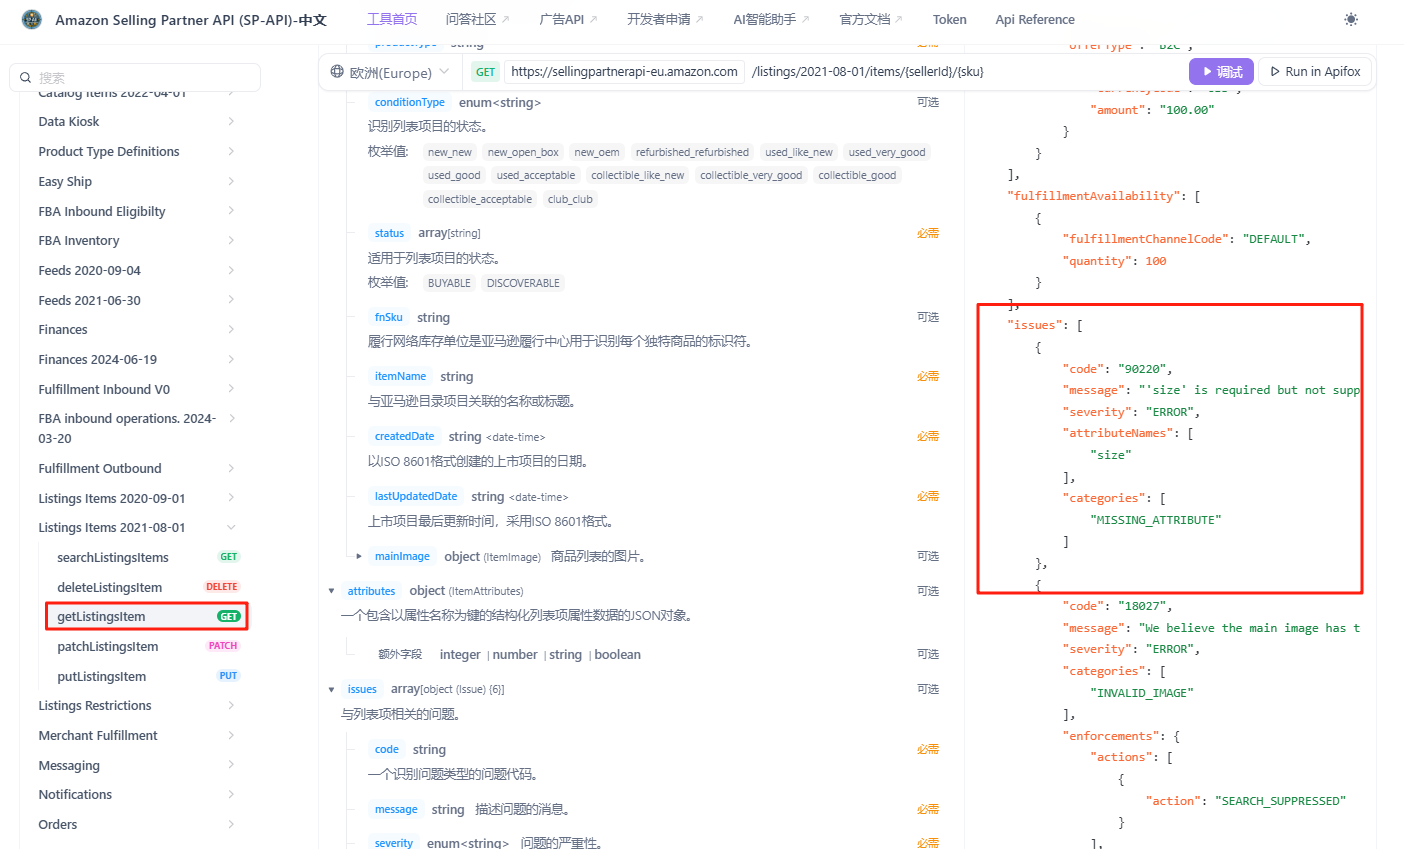
Task: Click the club_club enum value
Action: point(570,199)
